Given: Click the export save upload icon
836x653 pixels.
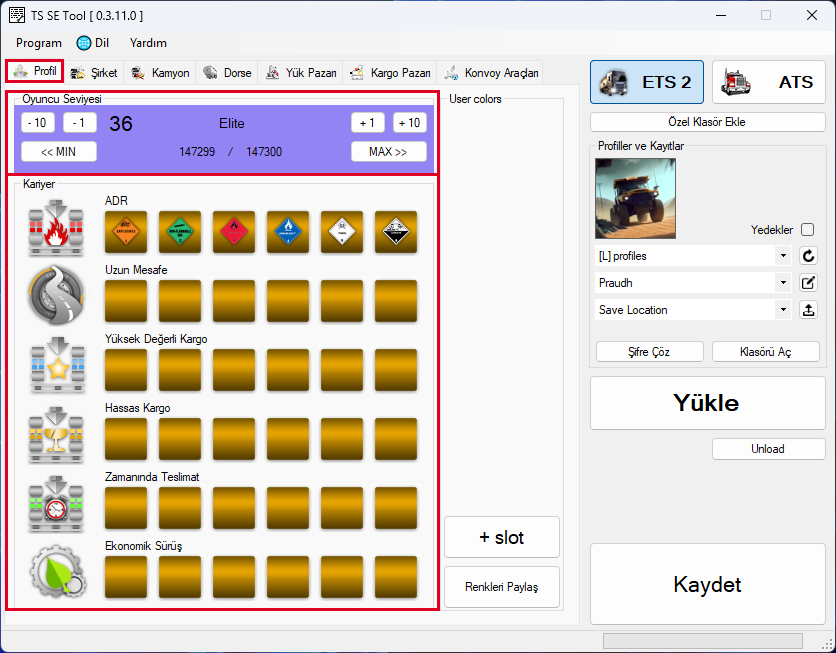Looking at the screenshot, I should click(x=809, y=310).
